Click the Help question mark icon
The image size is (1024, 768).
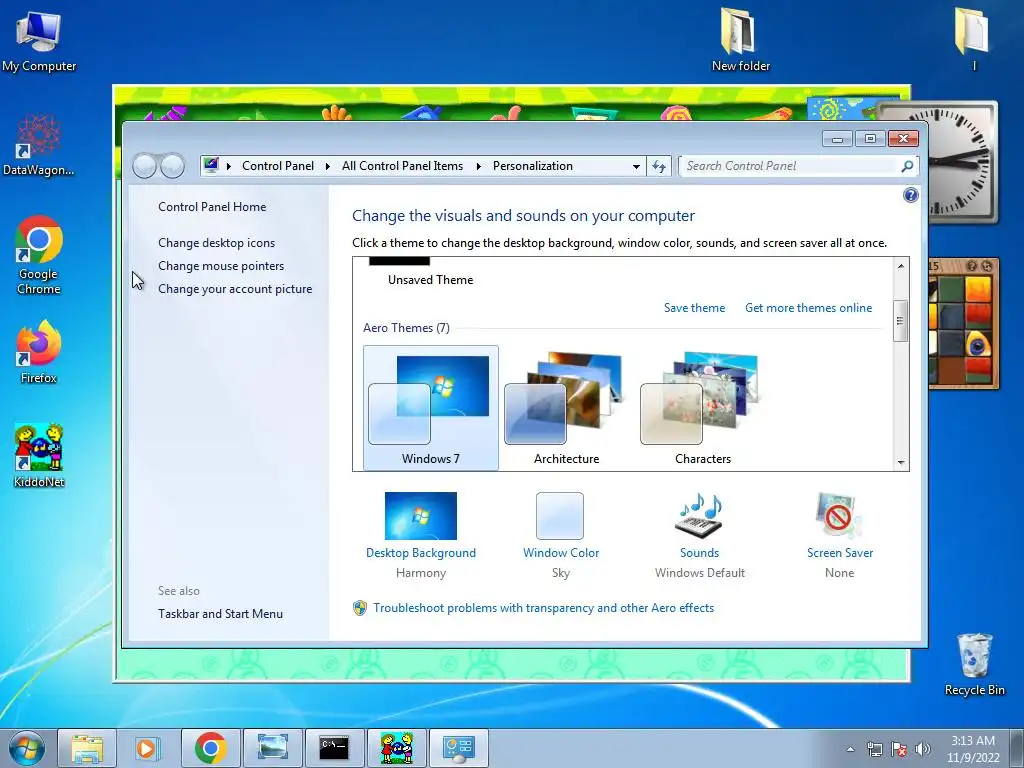(x=910, y=195)
